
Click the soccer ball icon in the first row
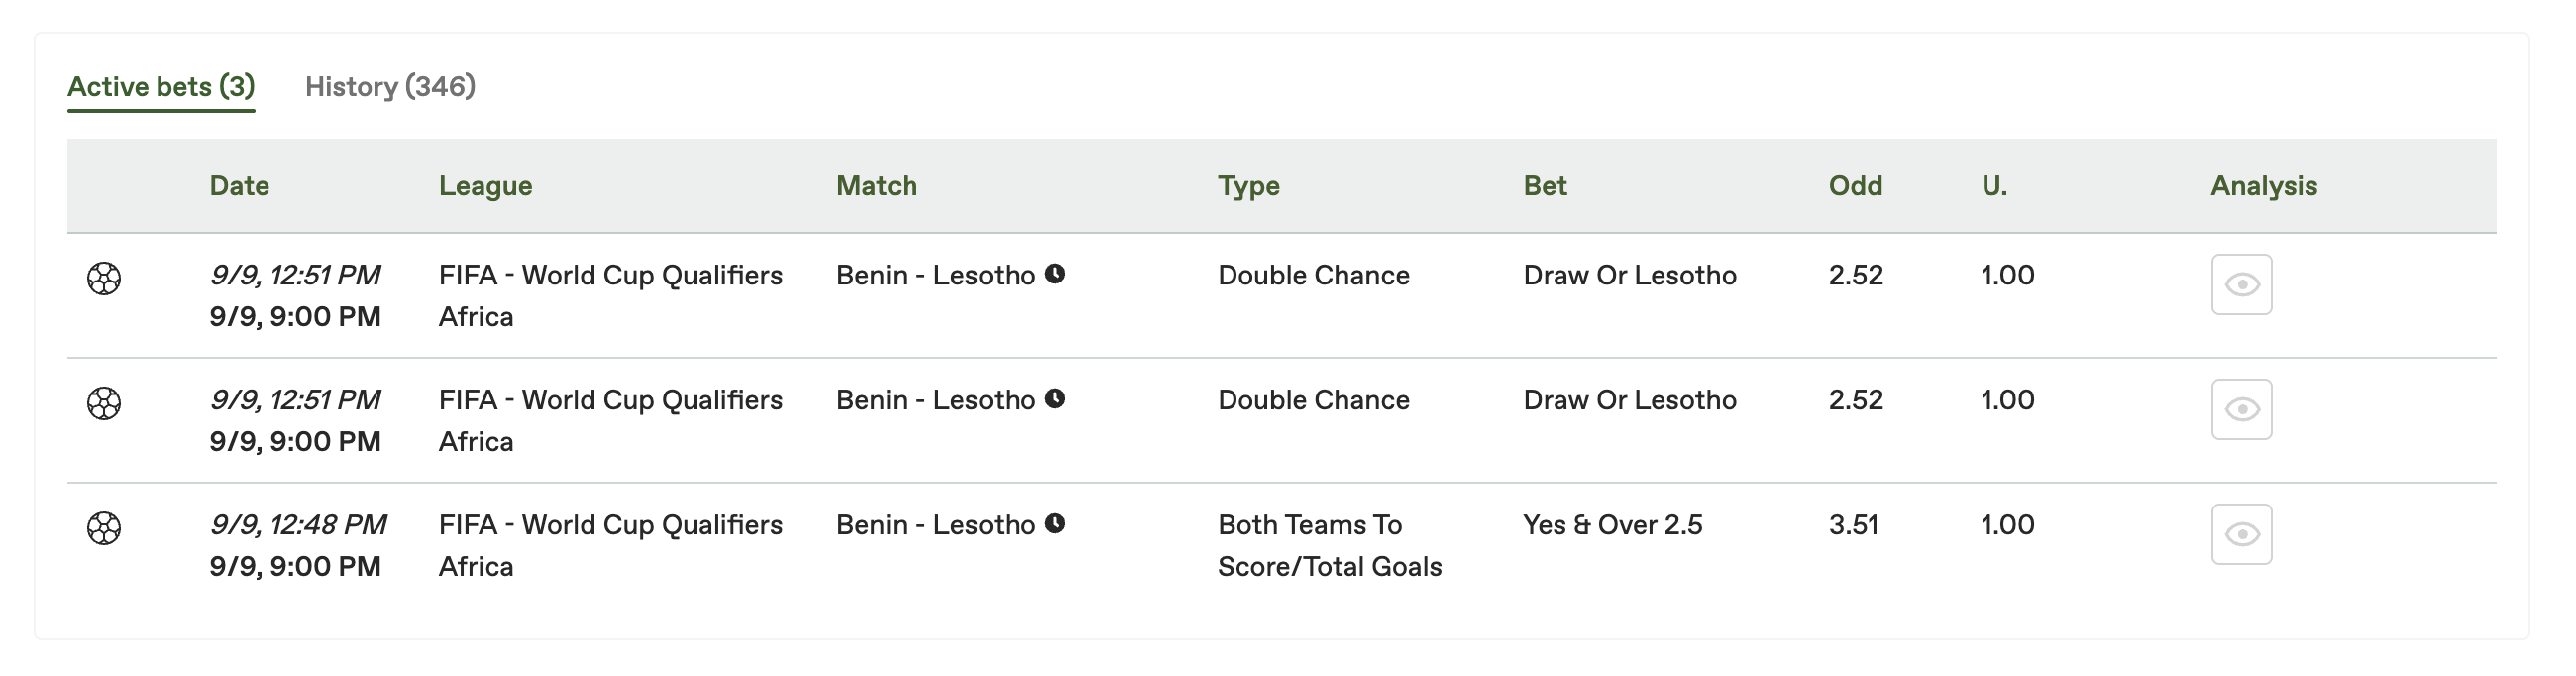tap(104, 278)
